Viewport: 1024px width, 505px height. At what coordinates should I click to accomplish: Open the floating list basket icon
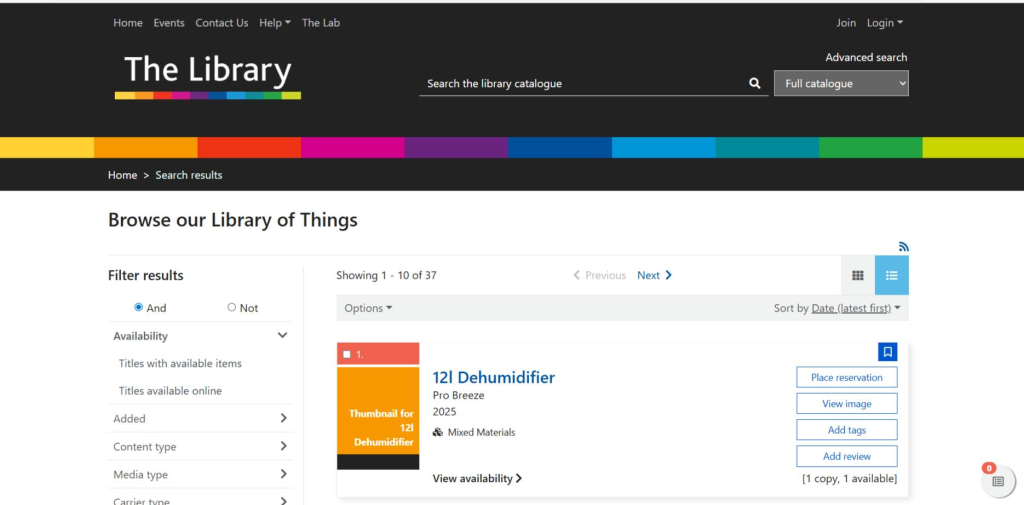point(997,481)
